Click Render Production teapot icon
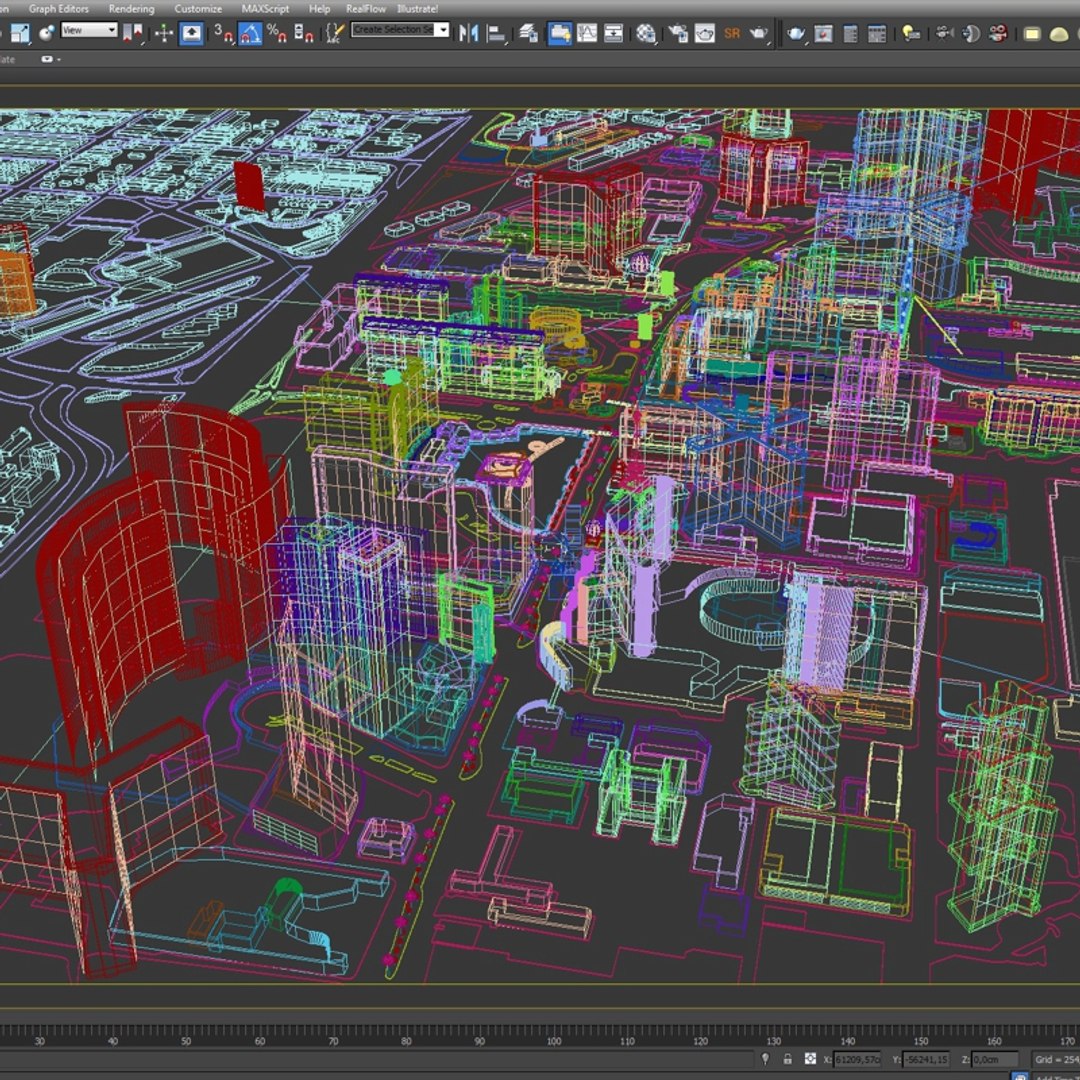The height and width of the screenshot is (1080, 1080). (x=758, y=32)
